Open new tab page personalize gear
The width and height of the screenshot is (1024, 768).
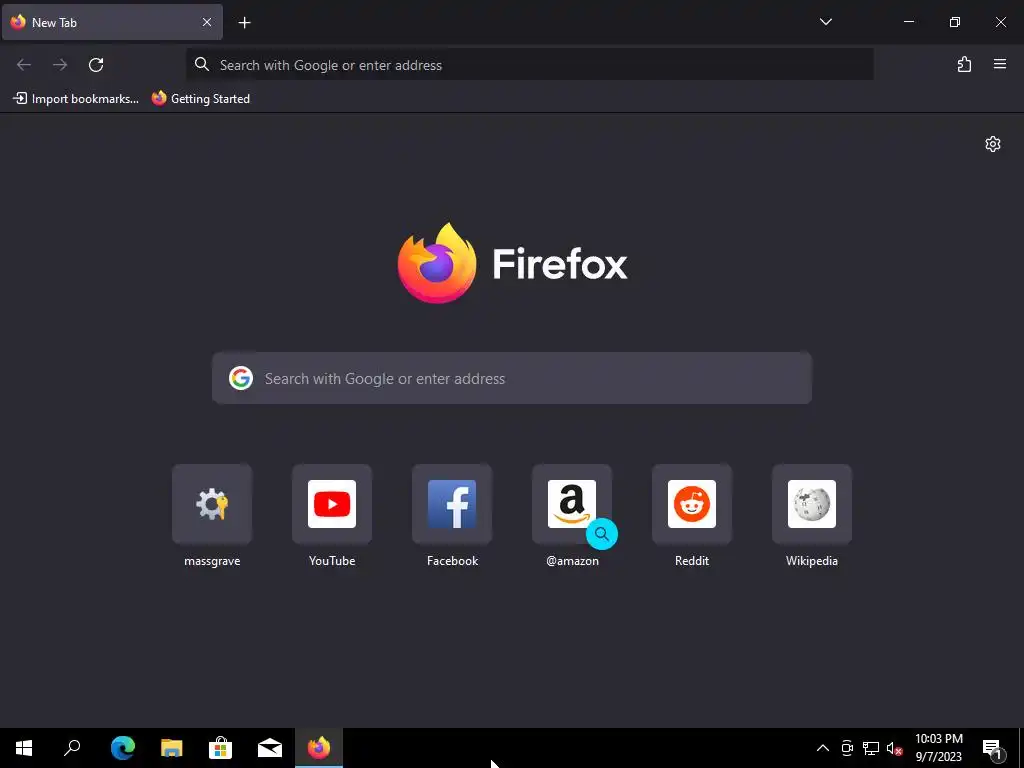[993, 144]
